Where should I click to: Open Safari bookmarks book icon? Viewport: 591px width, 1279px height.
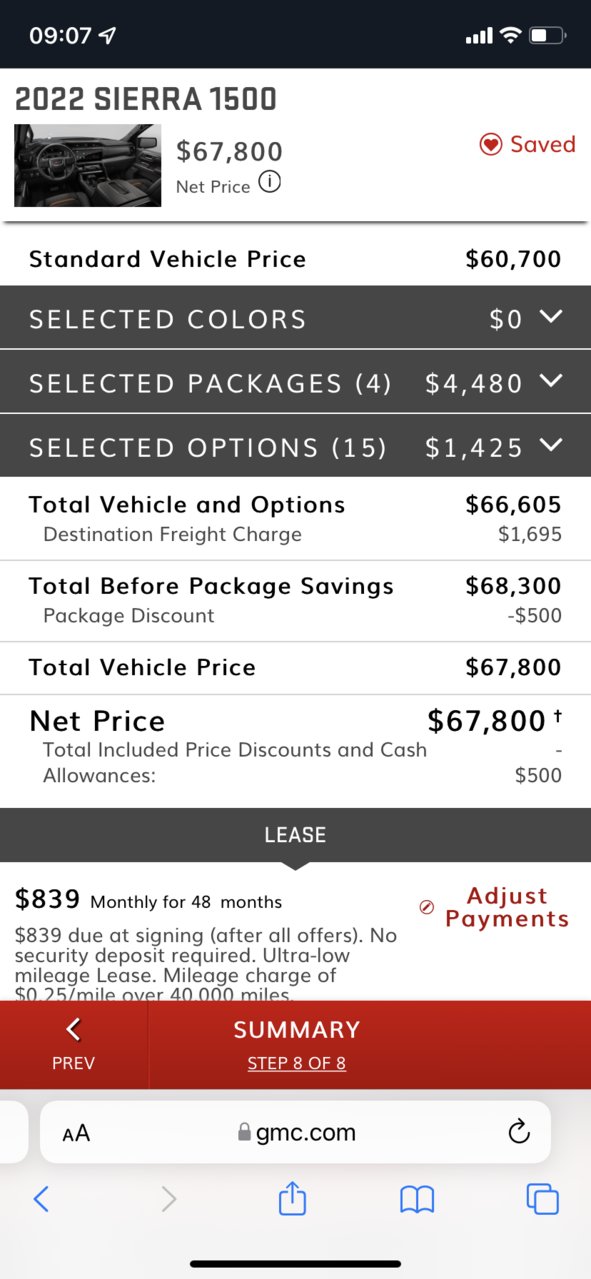point(417,1199)
